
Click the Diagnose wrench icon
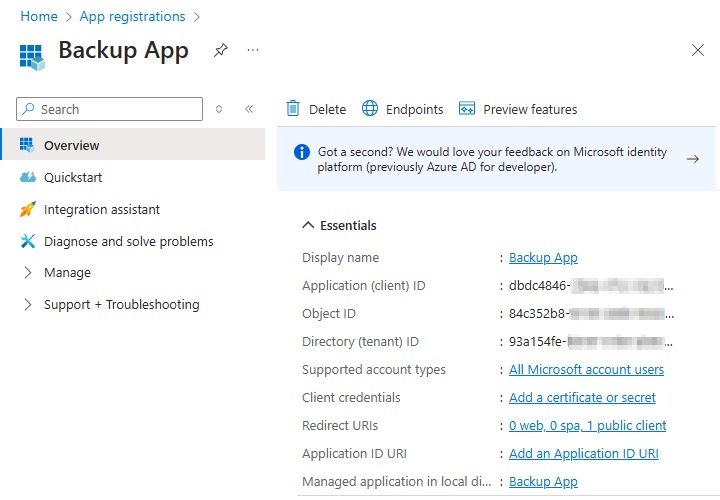(x=28, y=241)
